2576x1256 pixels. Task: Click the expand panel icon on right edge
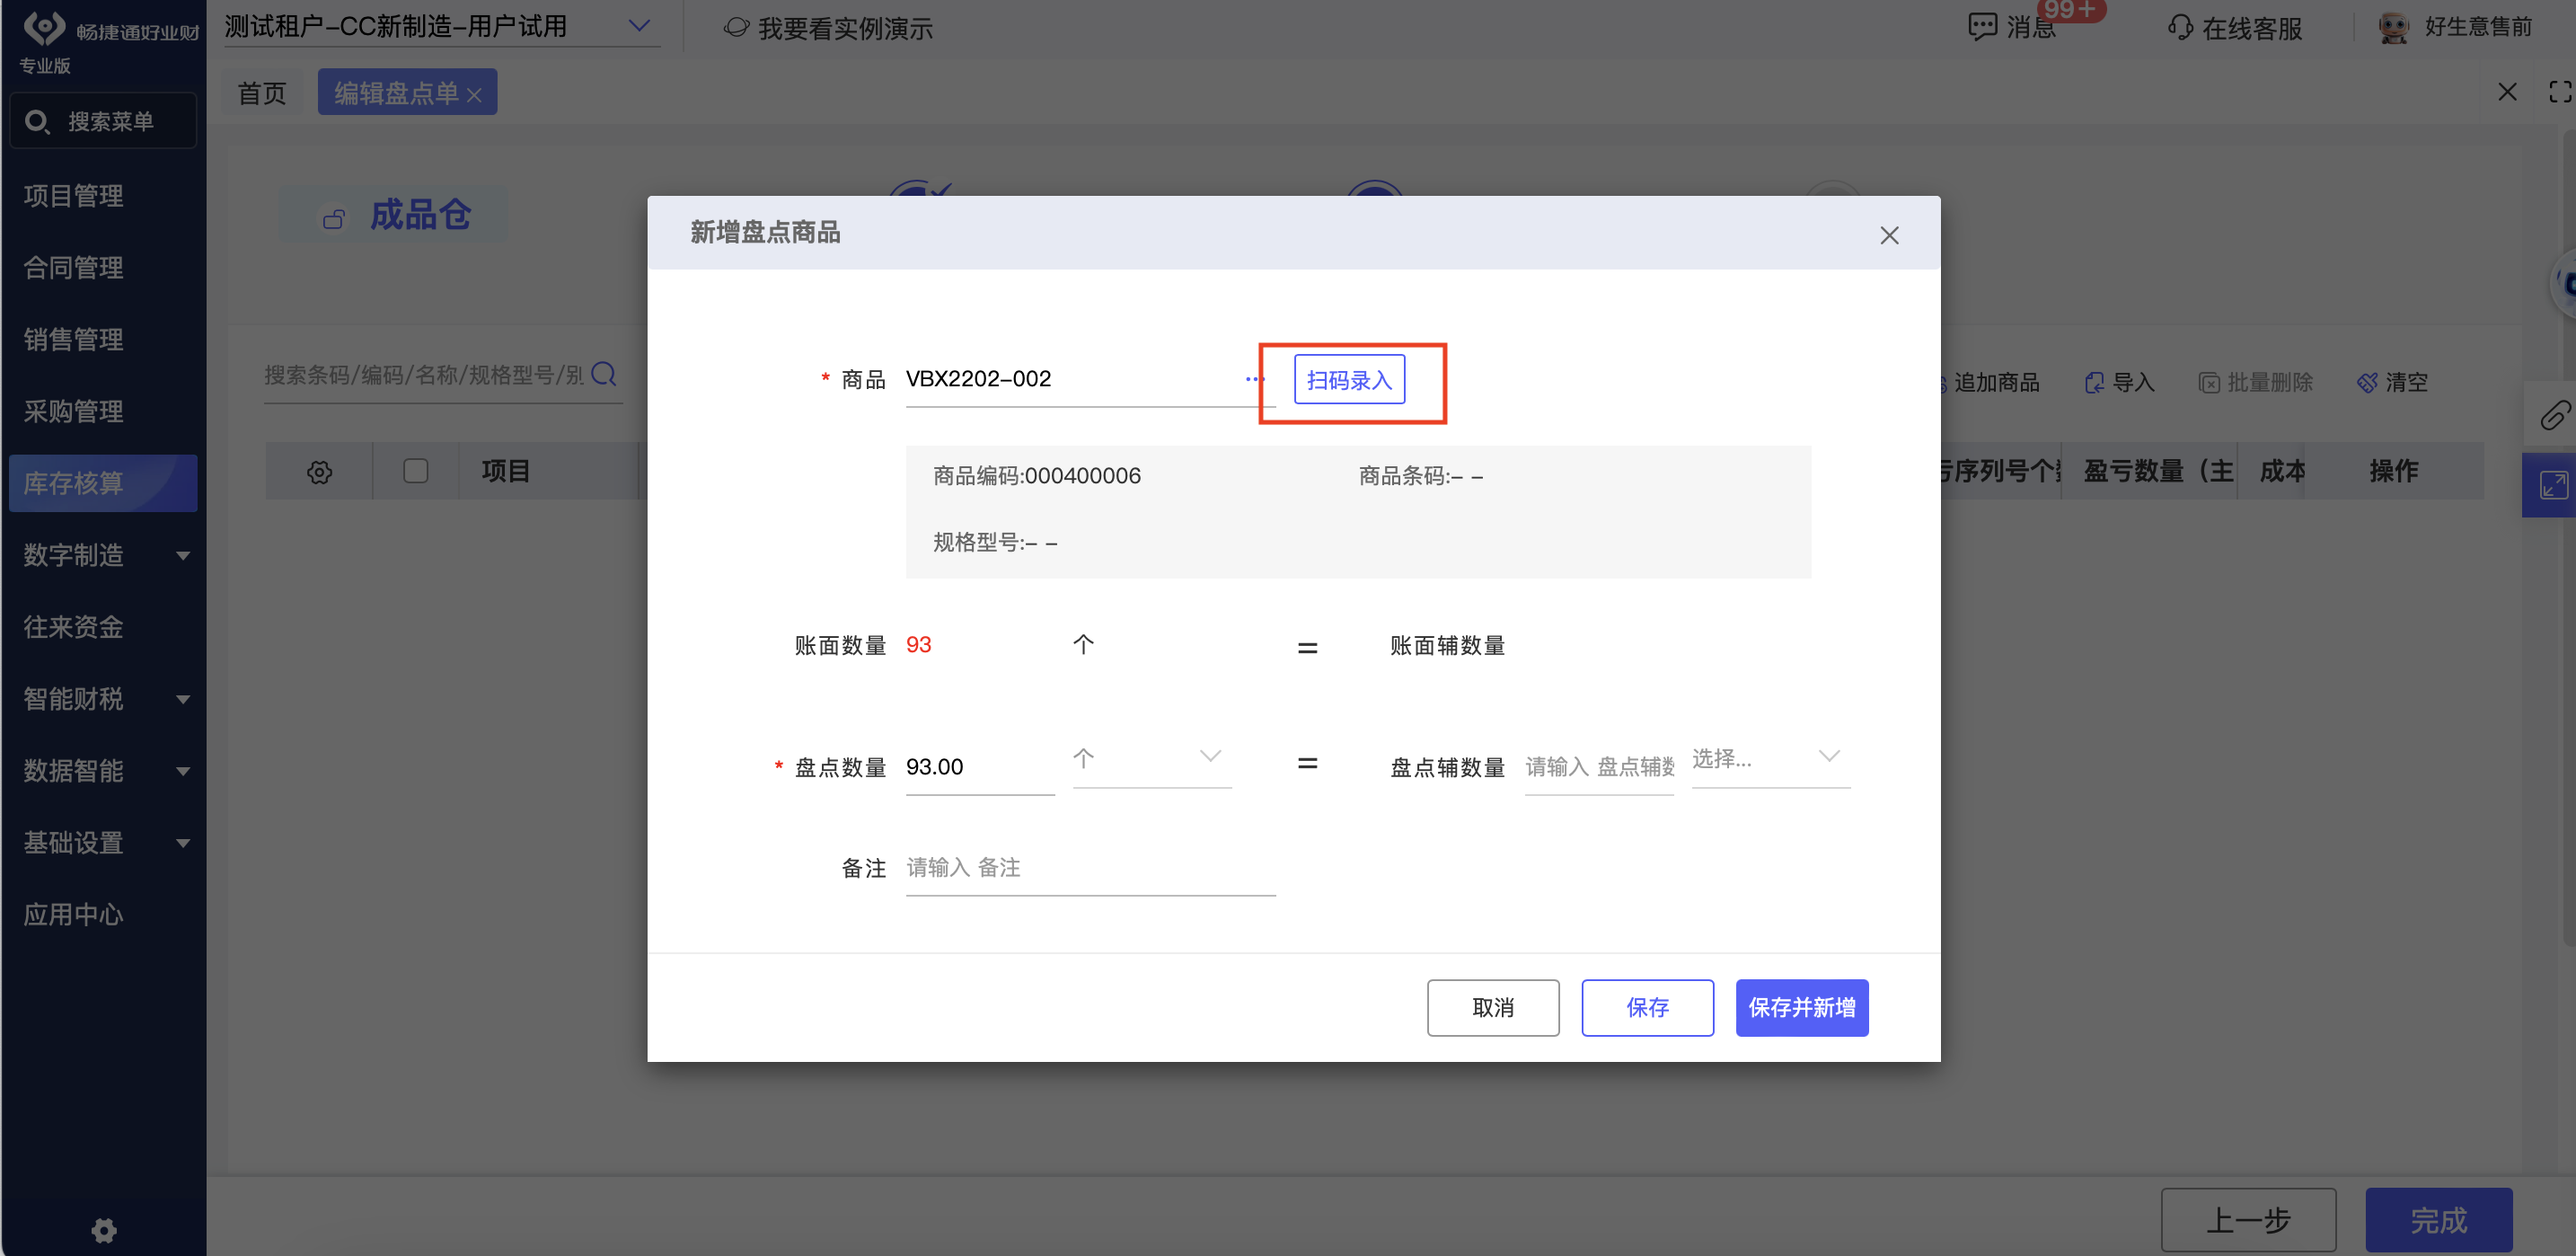pos(2553,486)
